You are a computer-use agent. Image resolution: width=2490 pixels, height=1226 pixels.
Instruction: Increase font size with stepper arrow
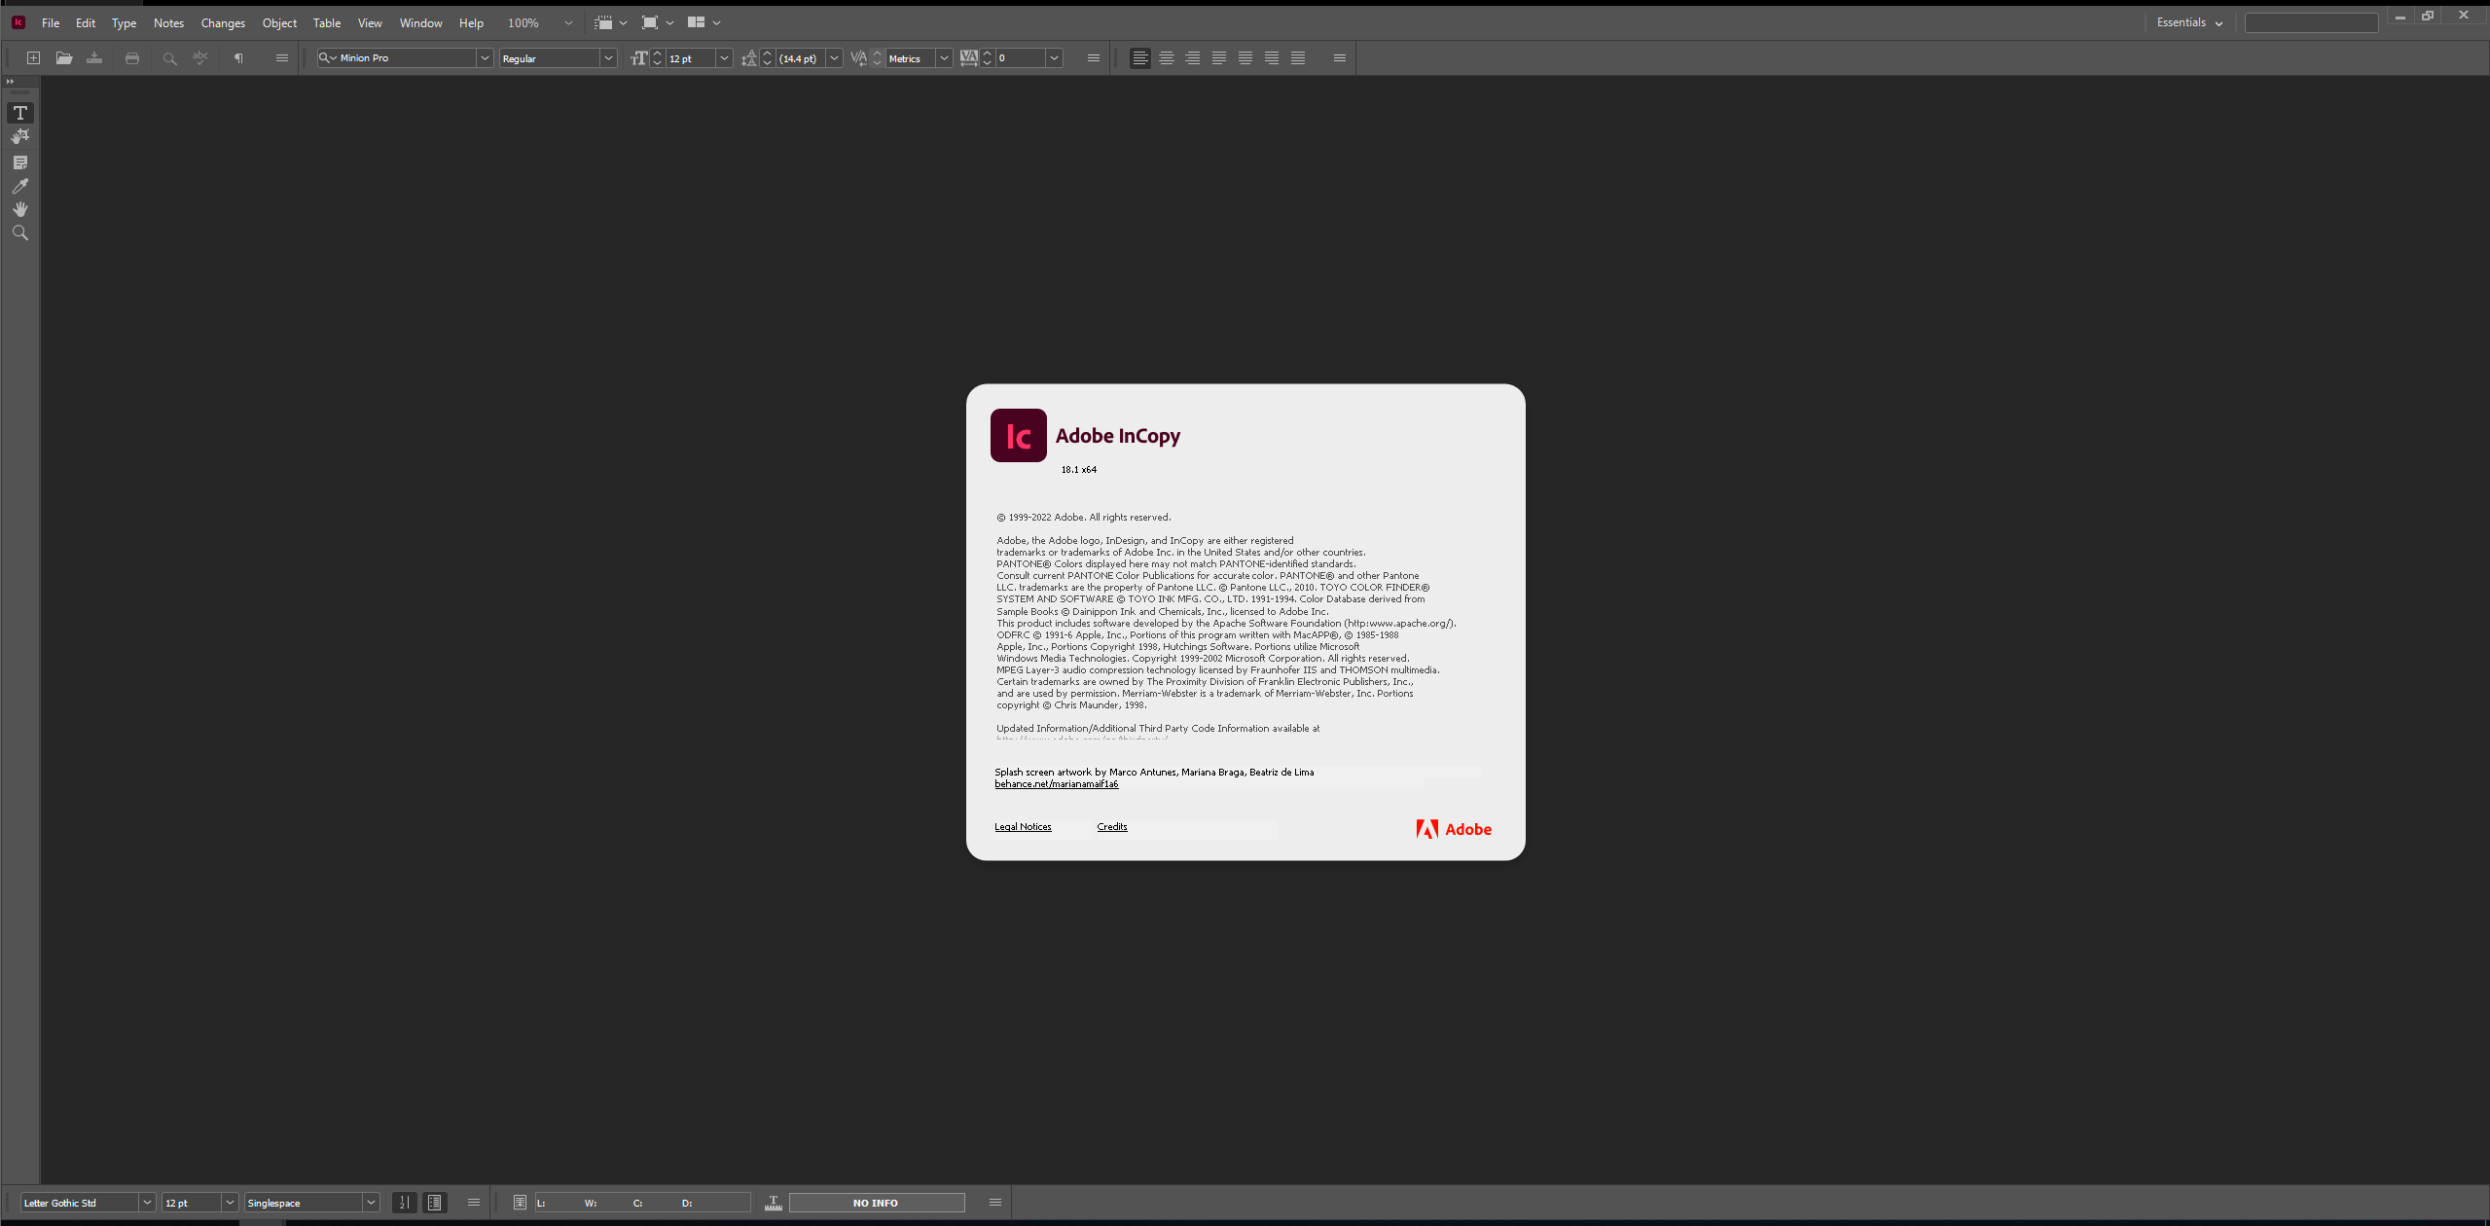pos(658,53)
